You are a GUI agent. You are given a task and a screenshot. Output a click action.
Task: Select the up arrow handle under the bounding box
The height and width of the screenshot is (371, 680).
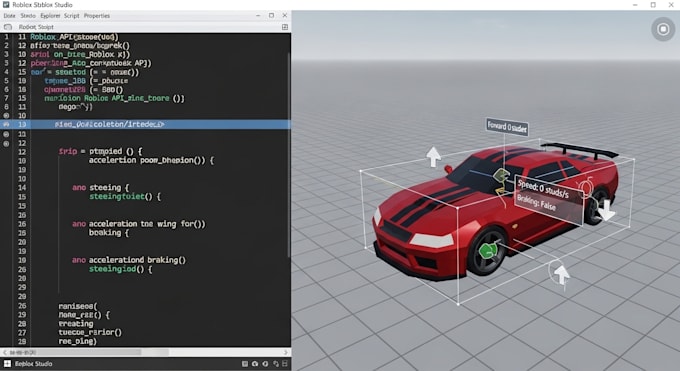(x=562, y=275)
